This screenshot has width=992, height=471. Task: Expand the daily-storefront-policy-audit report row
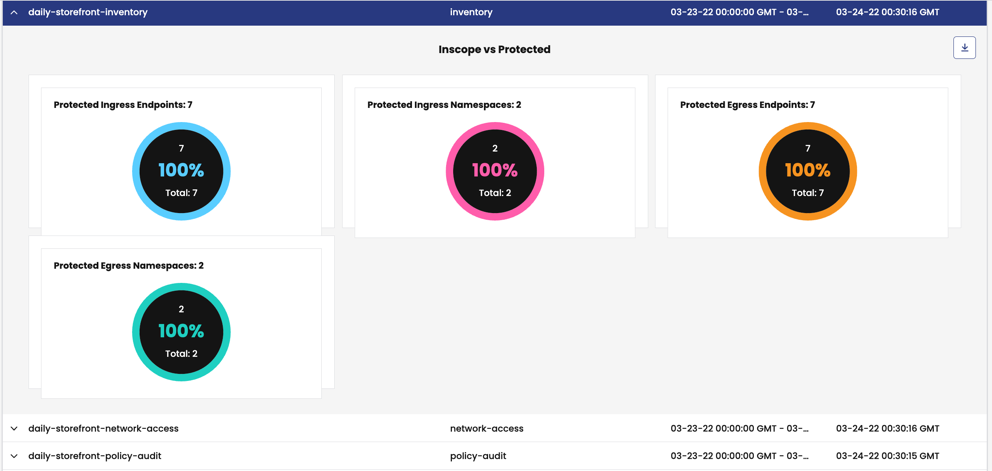(x=14, y=456)
